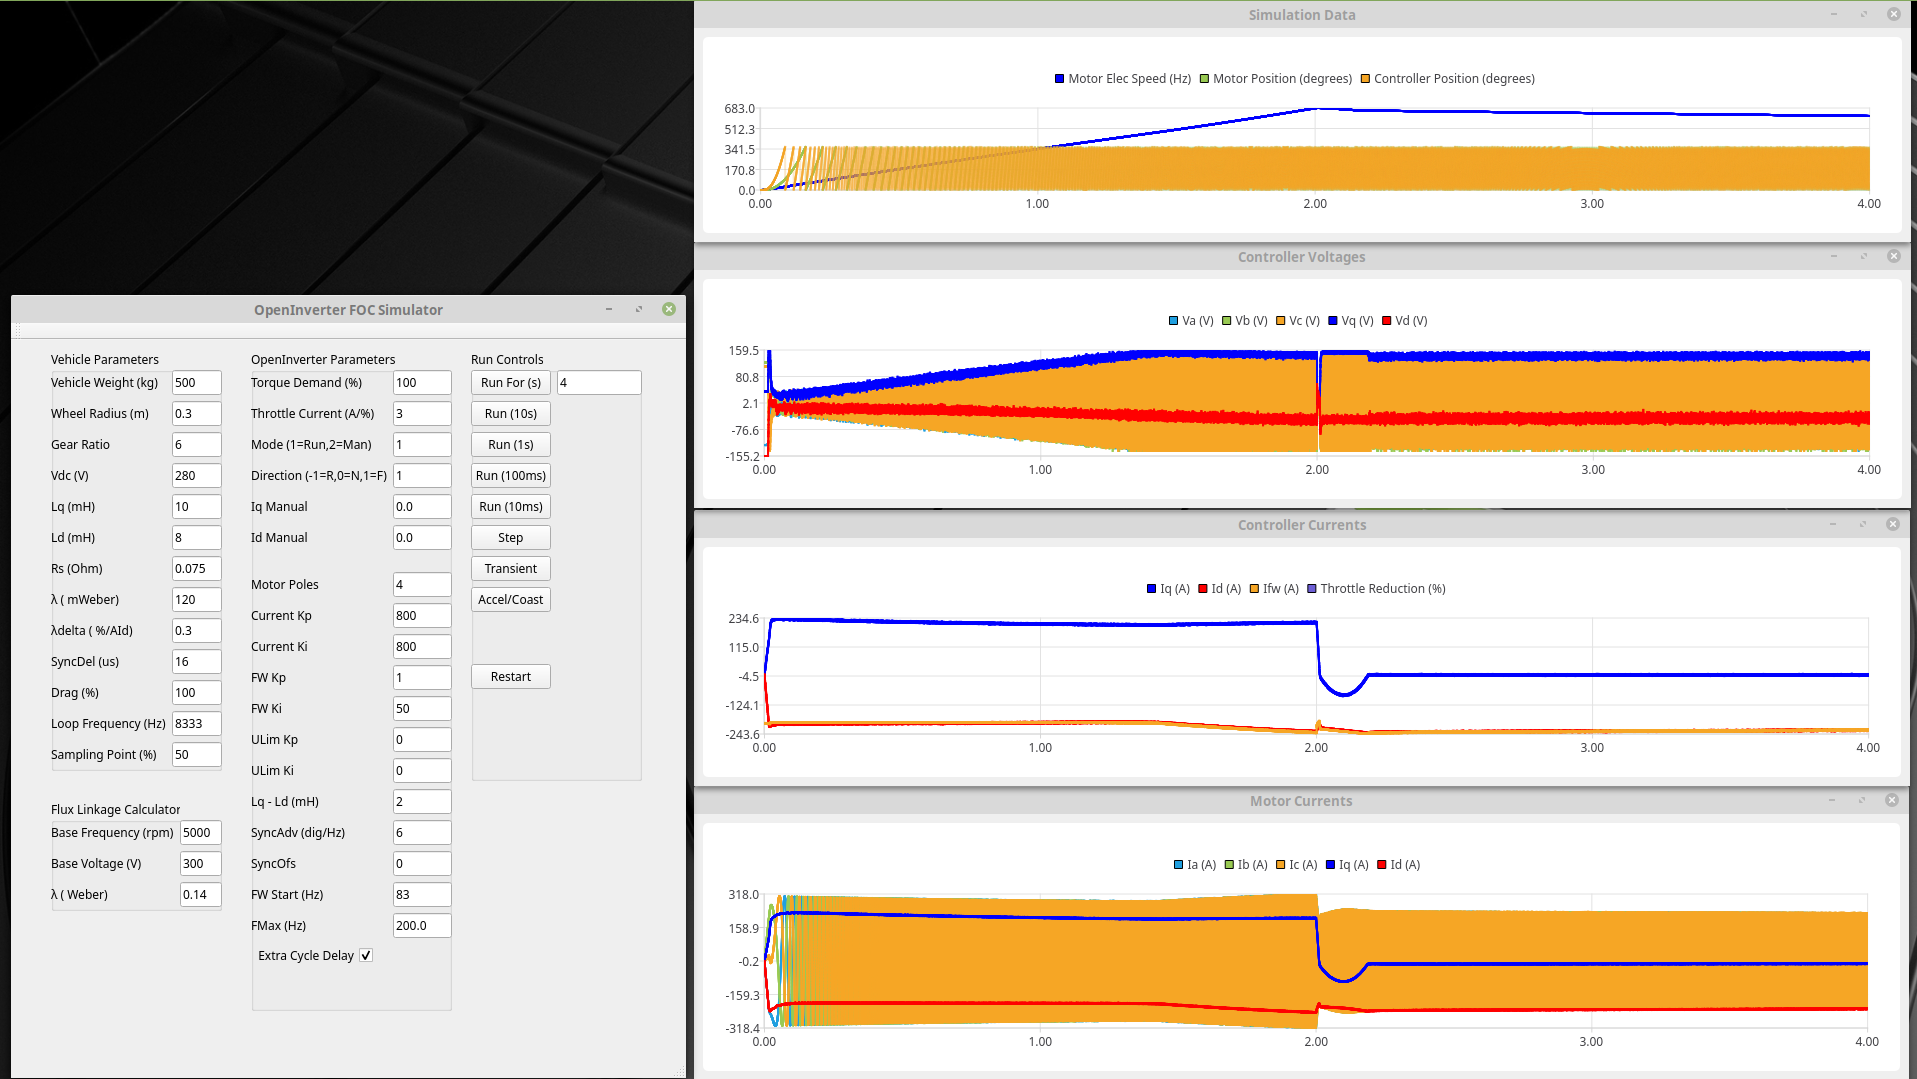
Task: Select the Torque Demand (%) input
Action: pos(421,383)
